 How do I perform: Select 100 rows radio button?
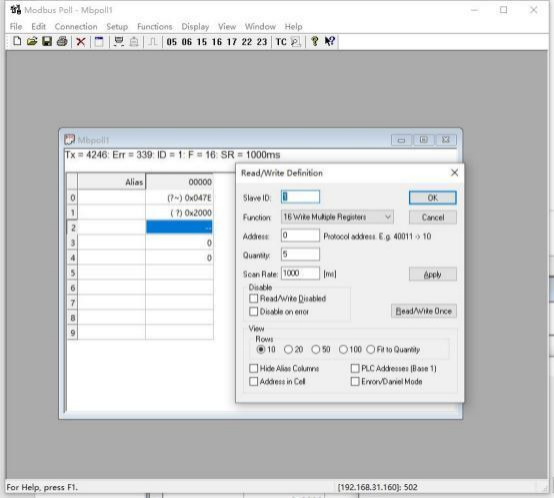(343, 350)
